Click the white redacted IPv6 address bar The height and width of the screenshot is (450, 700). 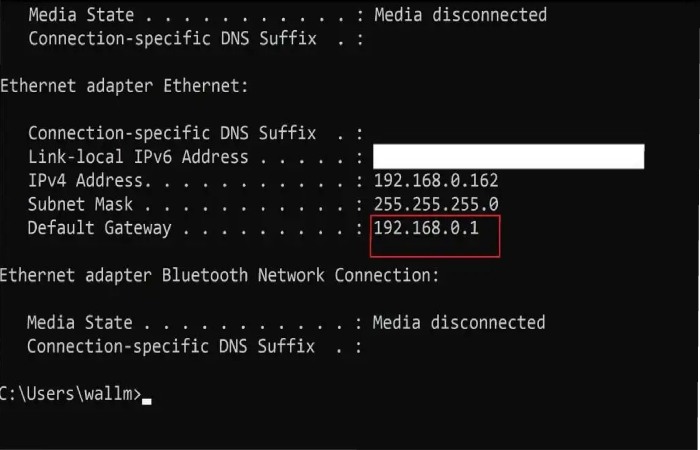[508, 156]
